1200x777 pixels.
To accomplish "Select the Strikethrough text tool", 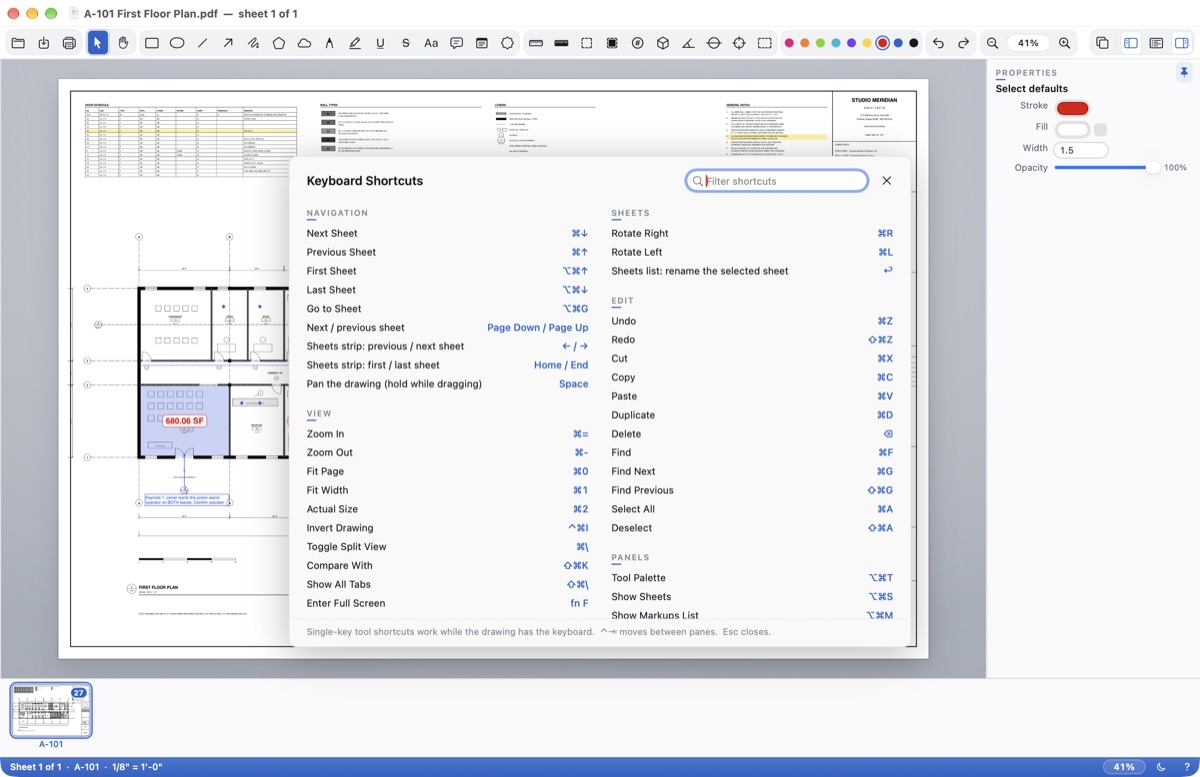I will pos(405,43).
